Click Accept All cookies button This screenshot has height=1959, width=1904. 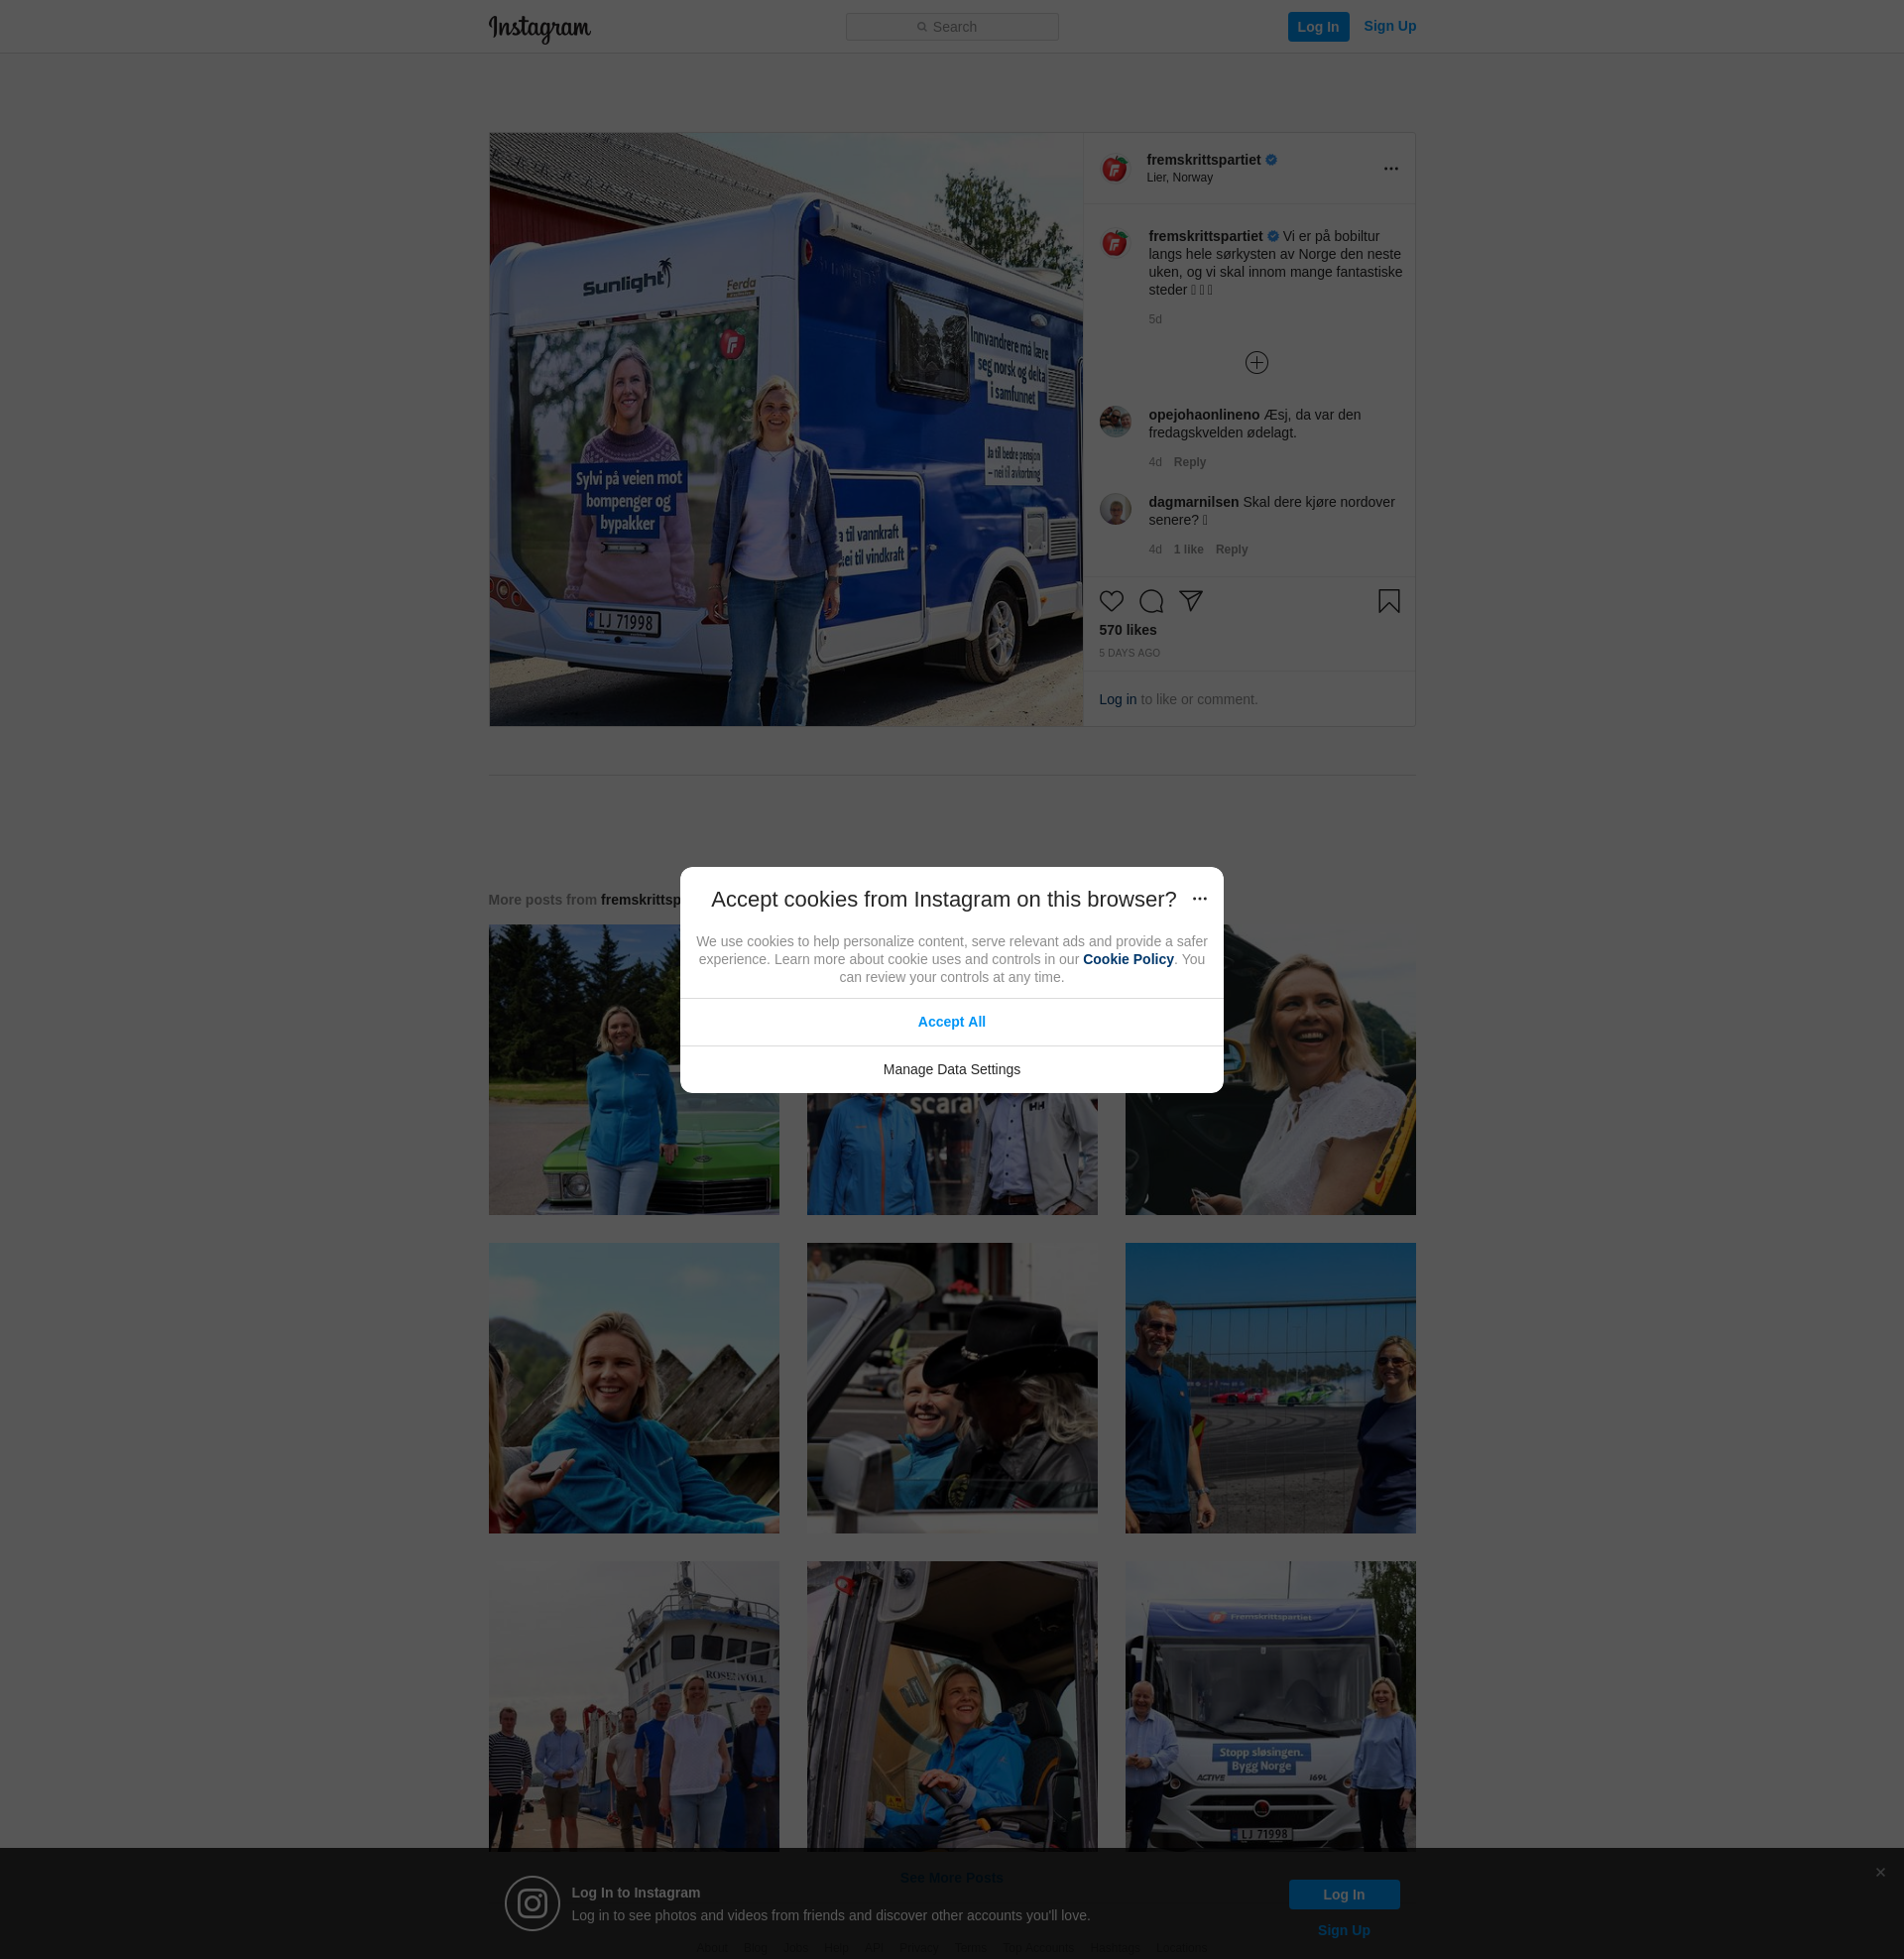pyautogui.click(x=951, y=1022)
